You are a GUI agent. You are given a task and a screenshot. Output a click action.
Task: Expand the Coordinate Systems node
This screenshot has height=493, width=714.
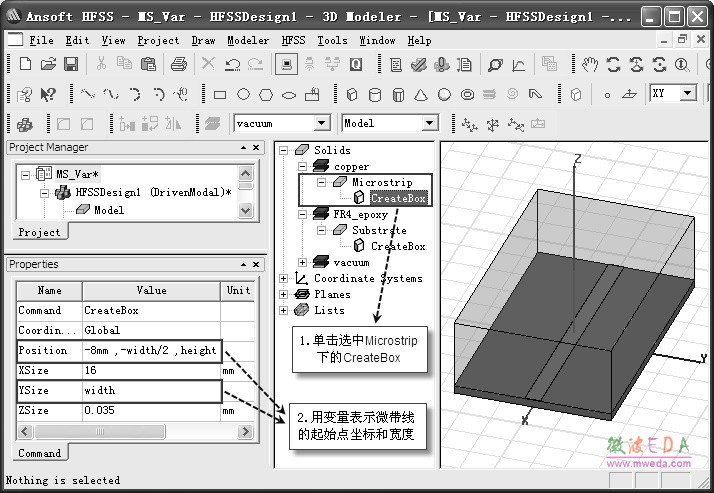coord(283,278)
